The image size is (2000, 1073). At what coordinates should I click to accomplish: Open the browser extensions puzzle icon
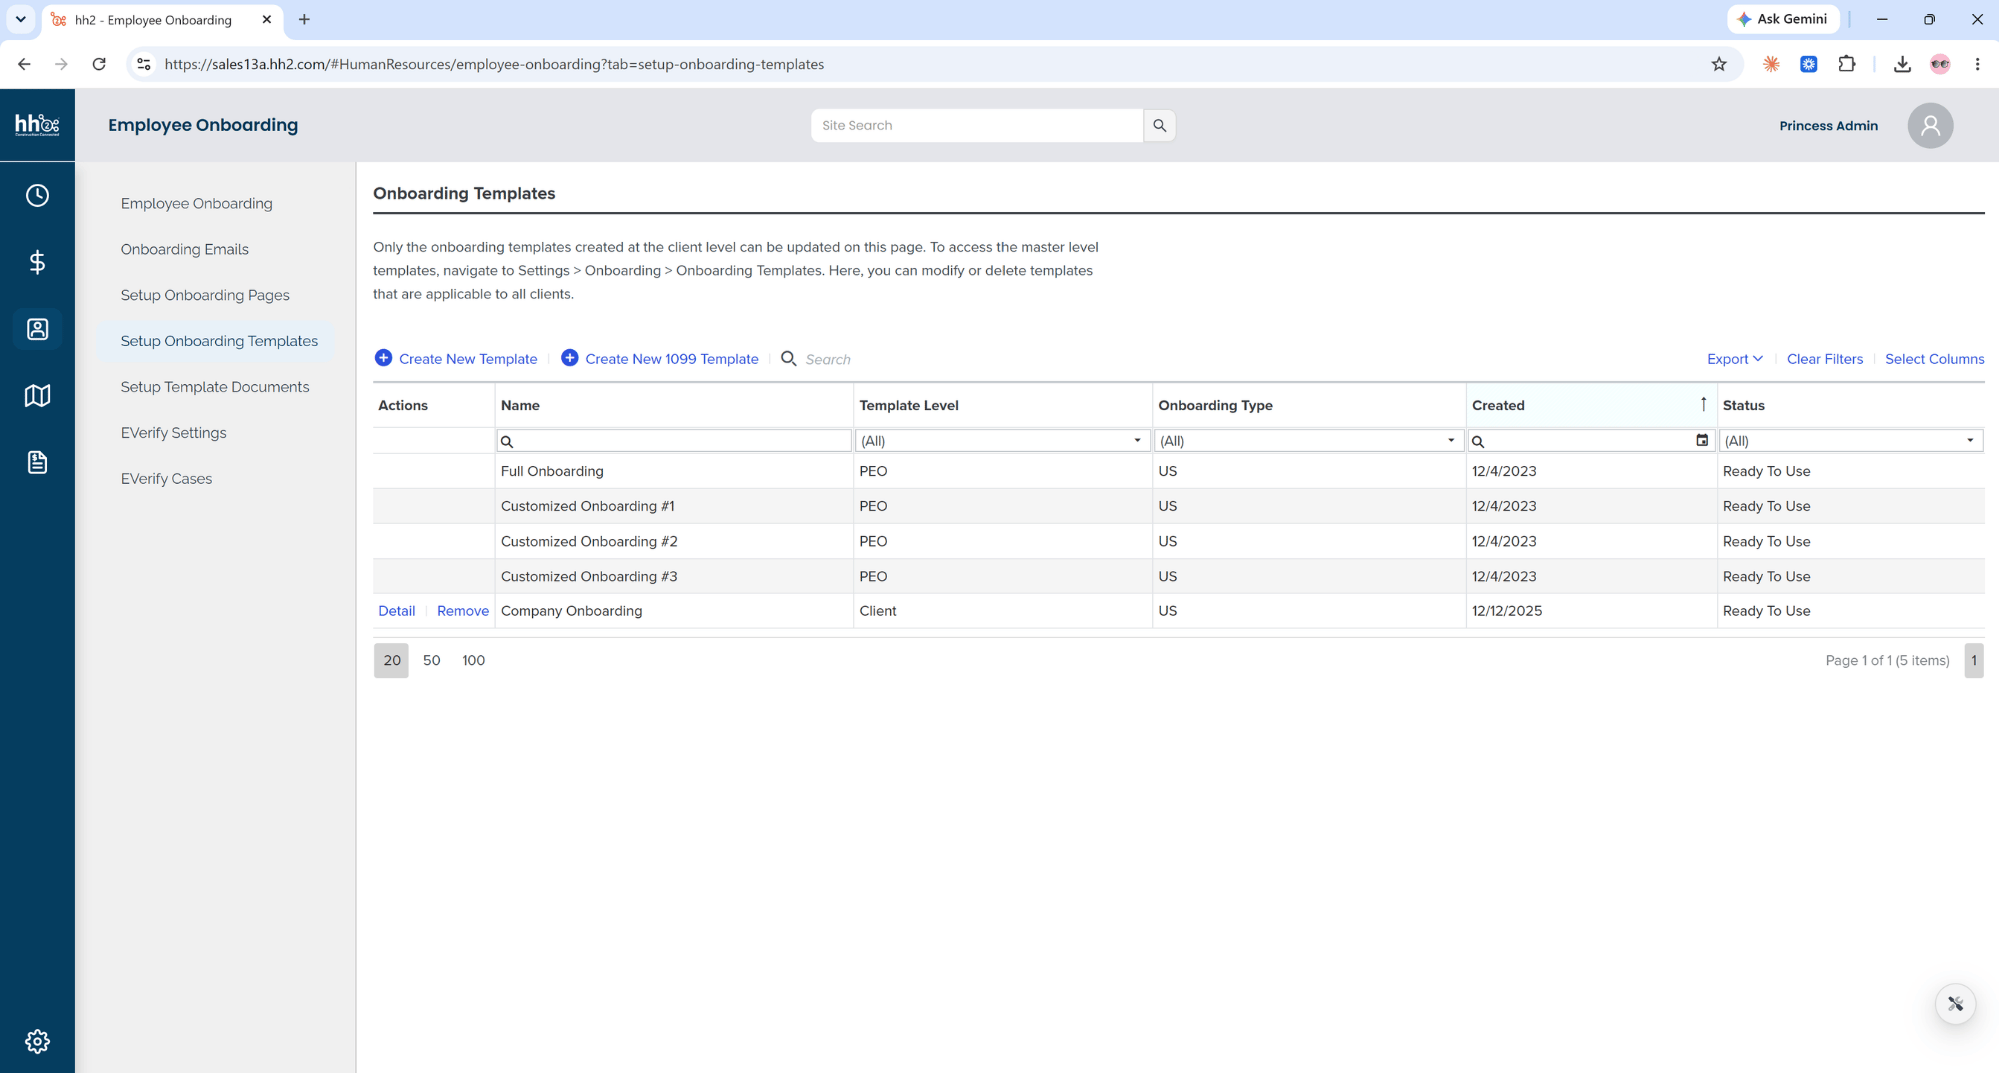point(1847,64)
